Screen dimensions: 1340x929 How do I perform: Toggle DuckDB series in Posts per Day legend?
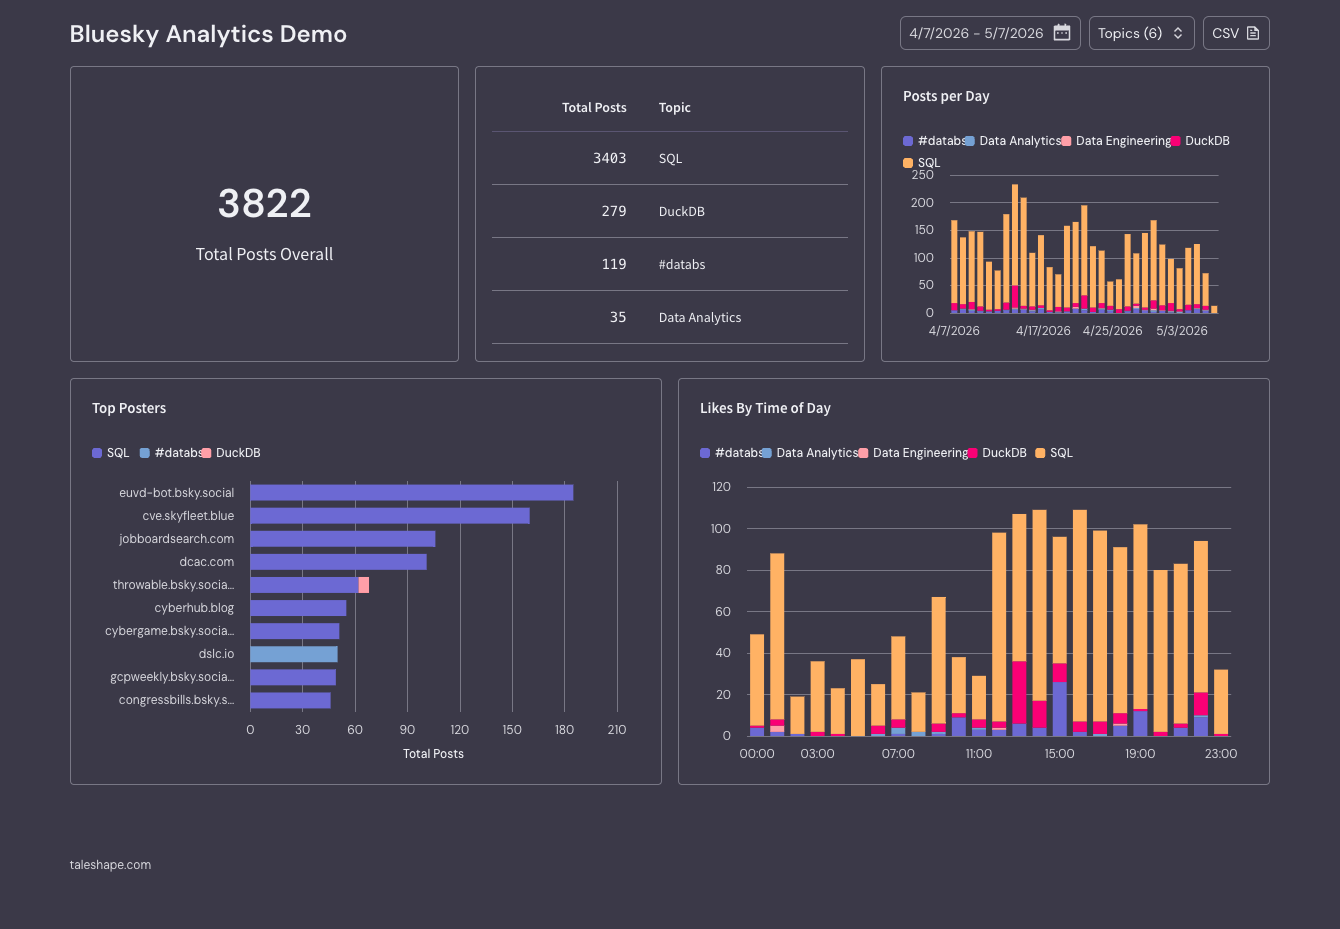(x=1200, y=141)
